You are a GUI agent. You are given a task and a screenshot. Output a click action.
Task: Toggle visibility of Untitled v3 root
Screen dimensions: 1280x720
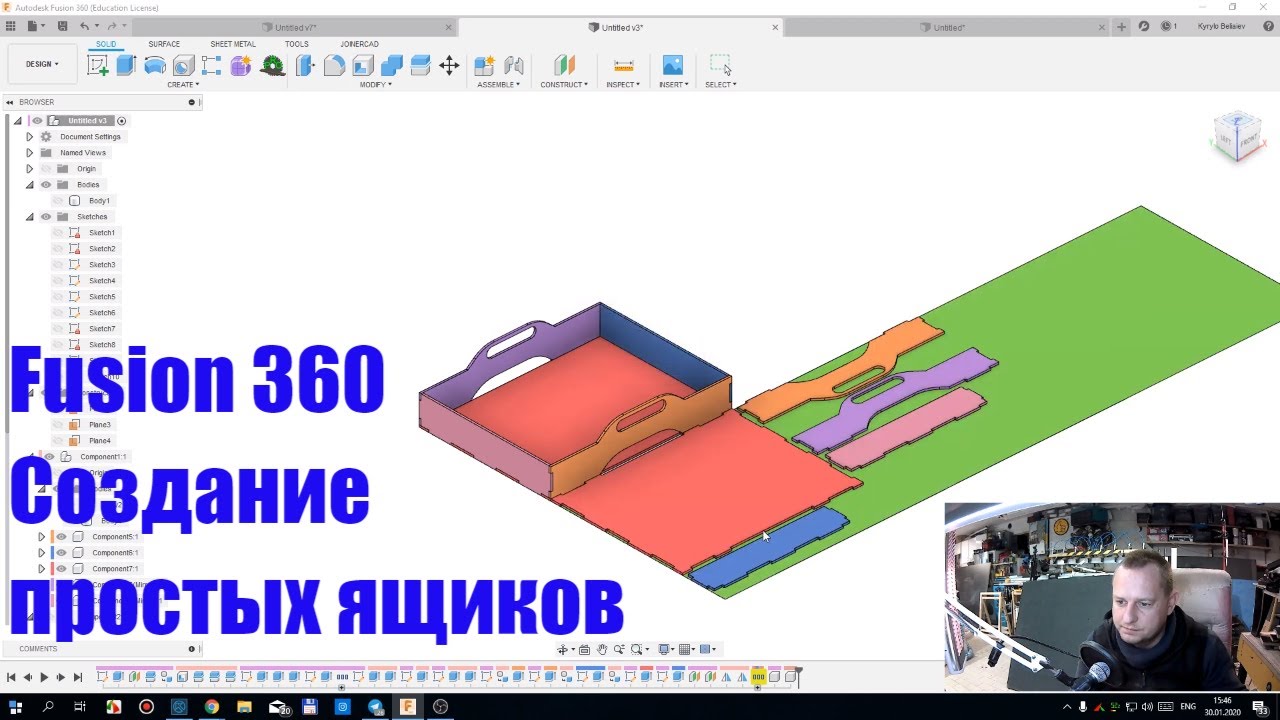(x=37, y=121)
